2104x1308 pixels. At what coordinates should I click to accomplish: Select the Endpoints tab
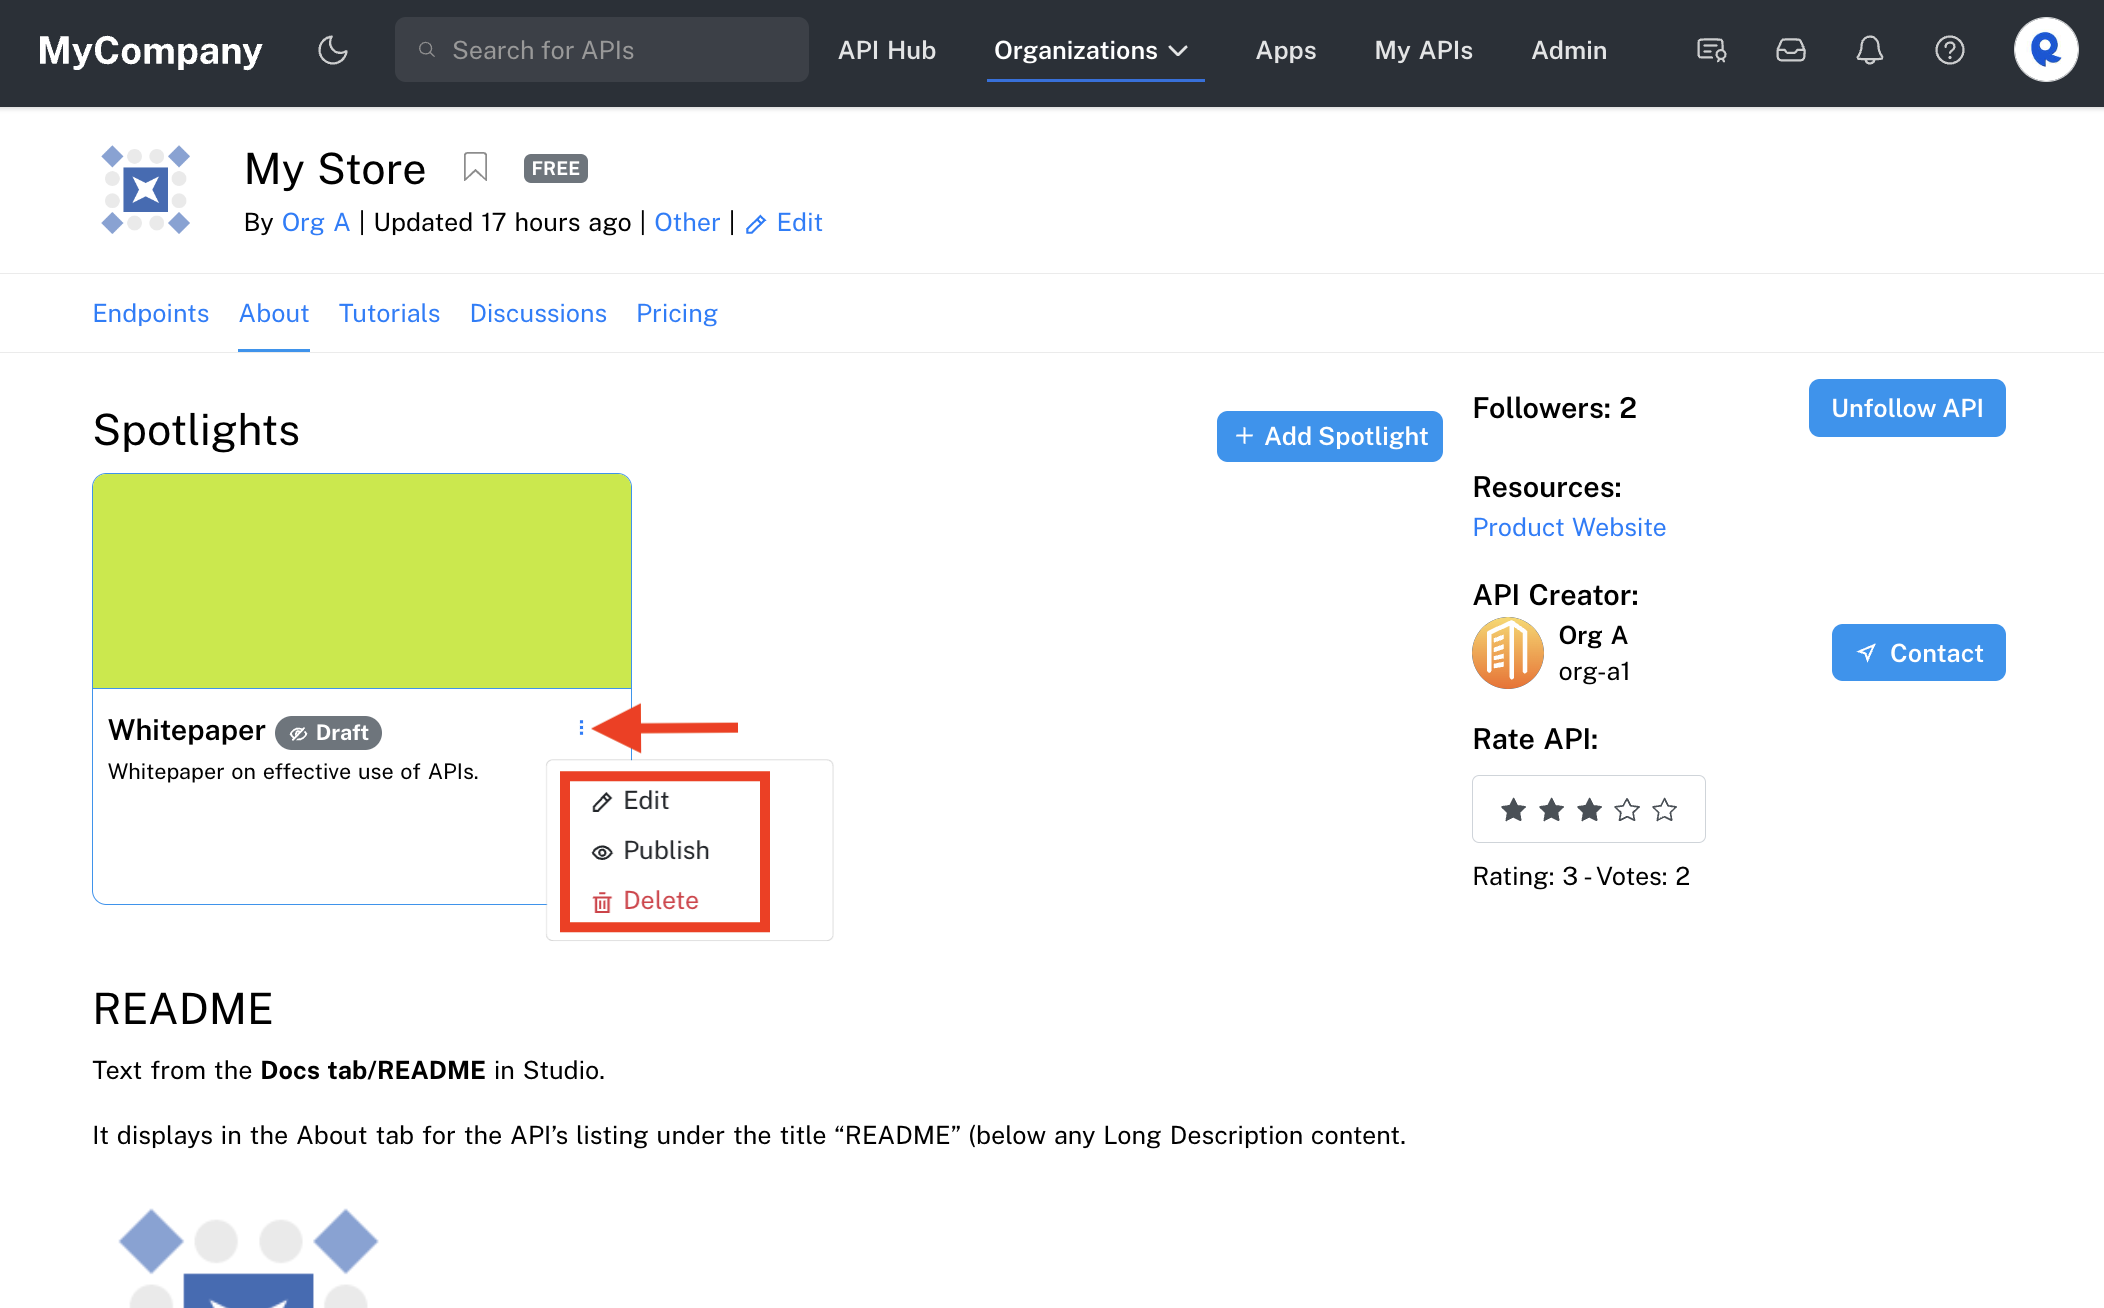(x=149, y=313)
